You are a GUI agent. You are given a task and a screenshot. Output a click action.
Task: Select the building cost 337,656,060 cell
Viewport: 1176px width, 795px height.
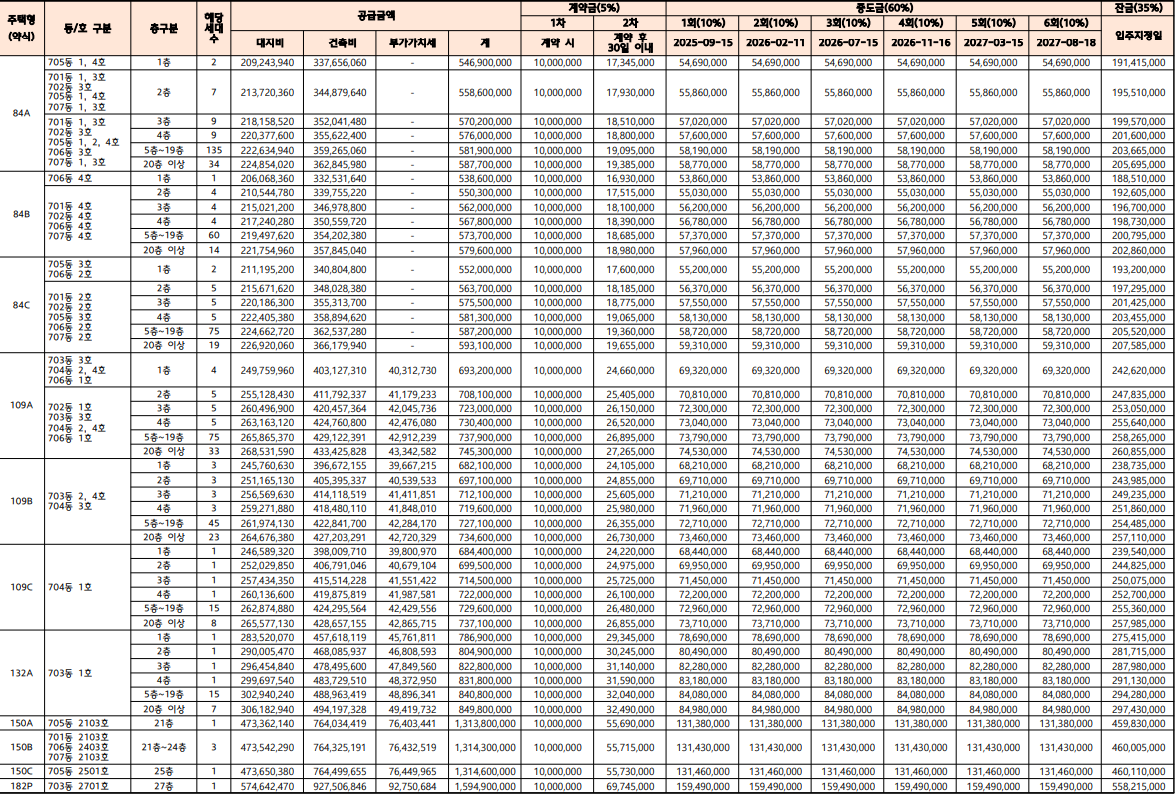tap(340, 62)
